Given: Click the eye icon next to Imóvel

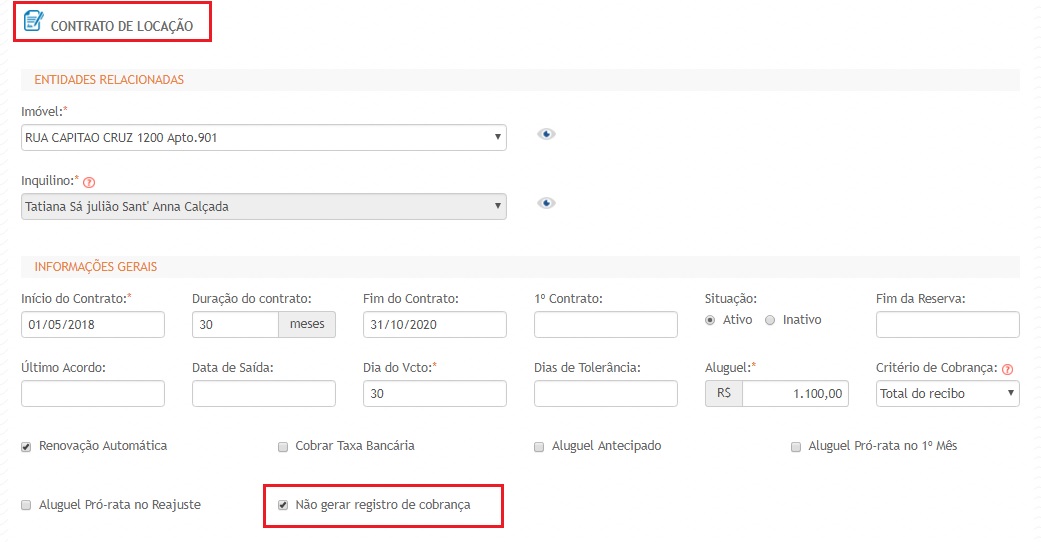Looking at the screenshot, I should point(546,134).
